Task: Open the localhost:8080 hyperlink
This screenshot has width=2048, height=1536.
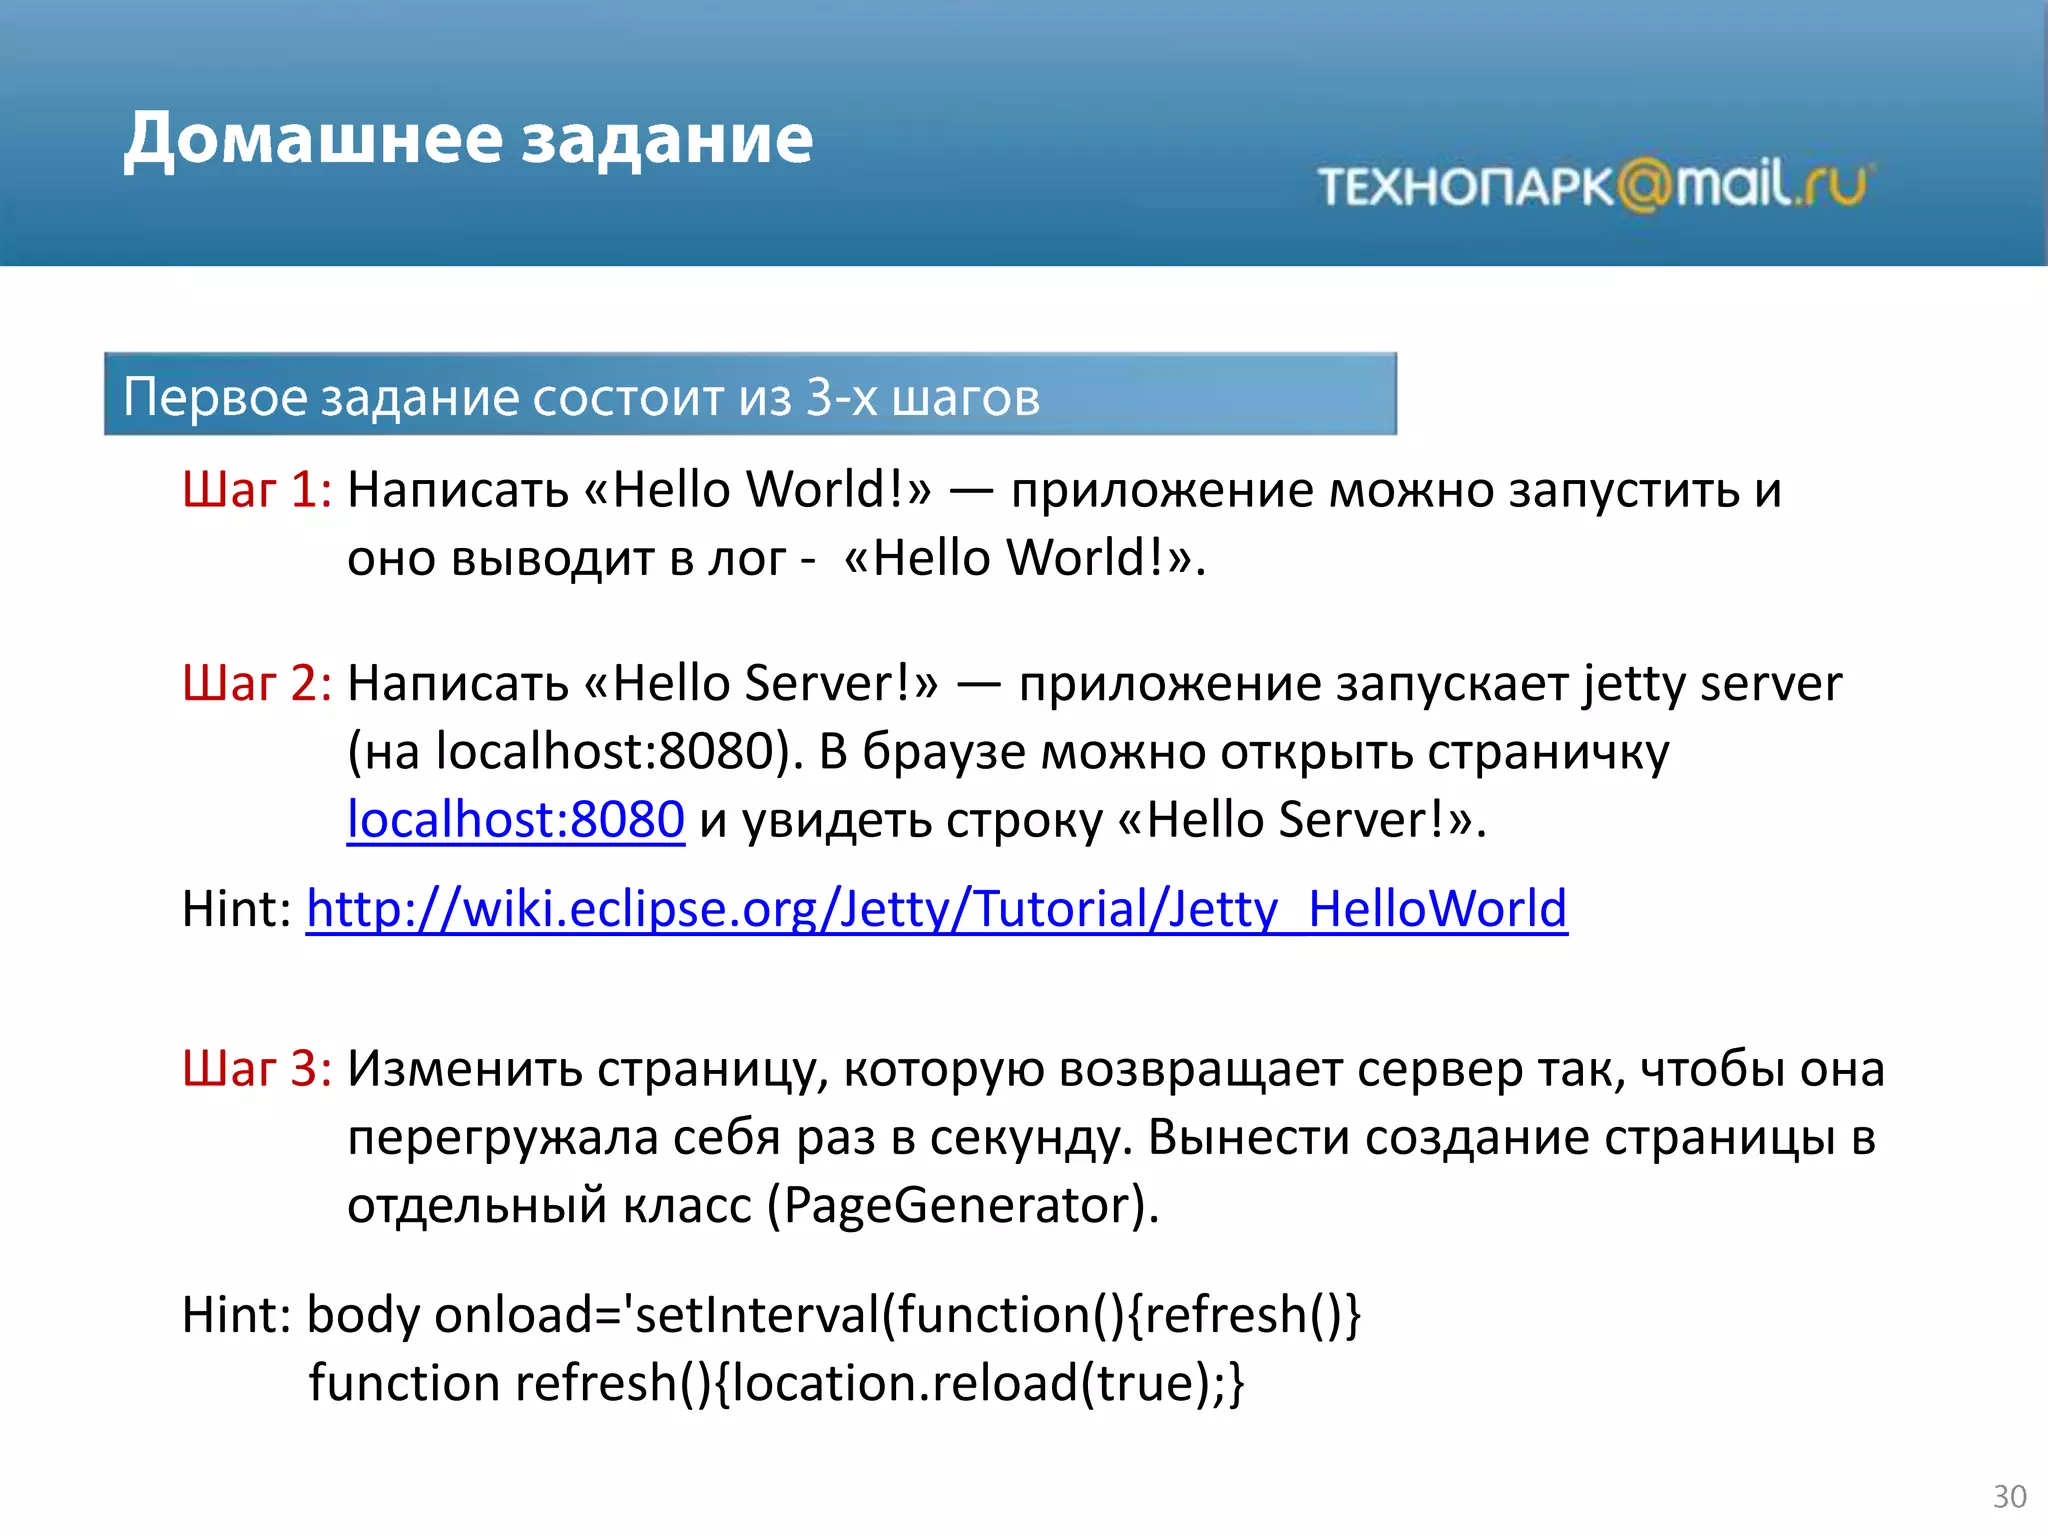Action: point(516,819)
